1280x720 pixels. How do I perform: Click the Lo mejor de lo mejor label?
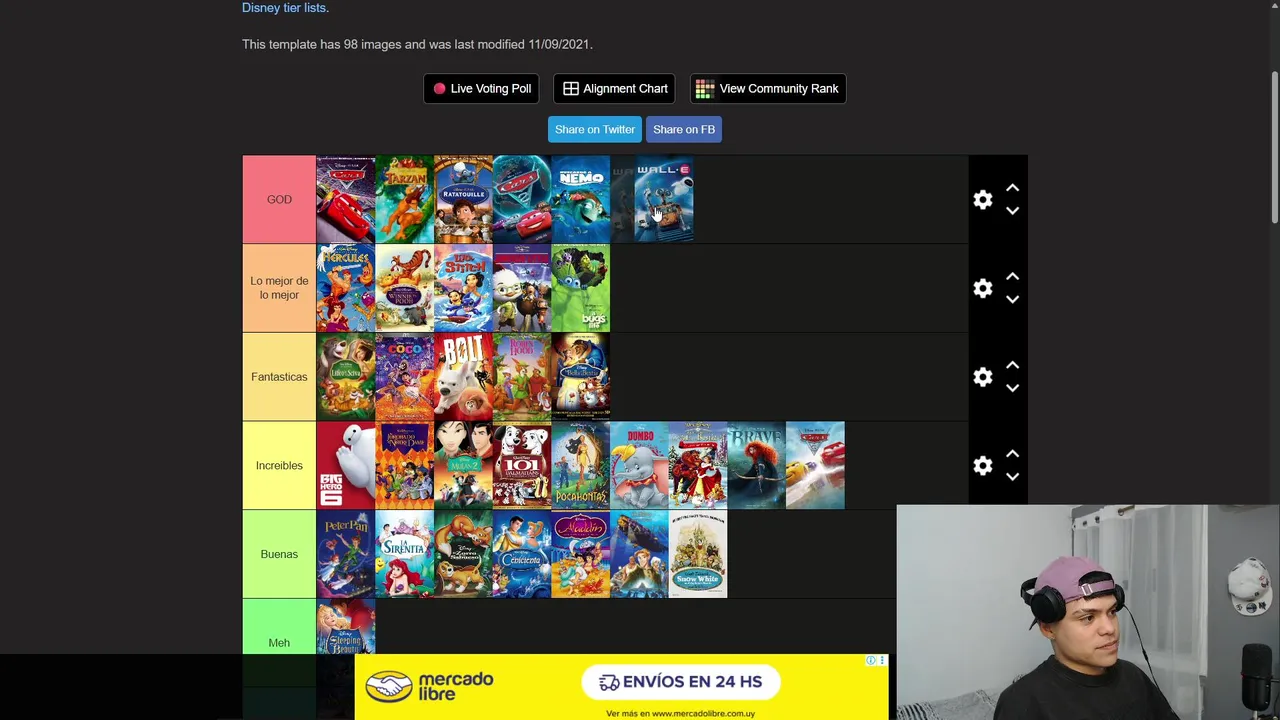(279, 288)
